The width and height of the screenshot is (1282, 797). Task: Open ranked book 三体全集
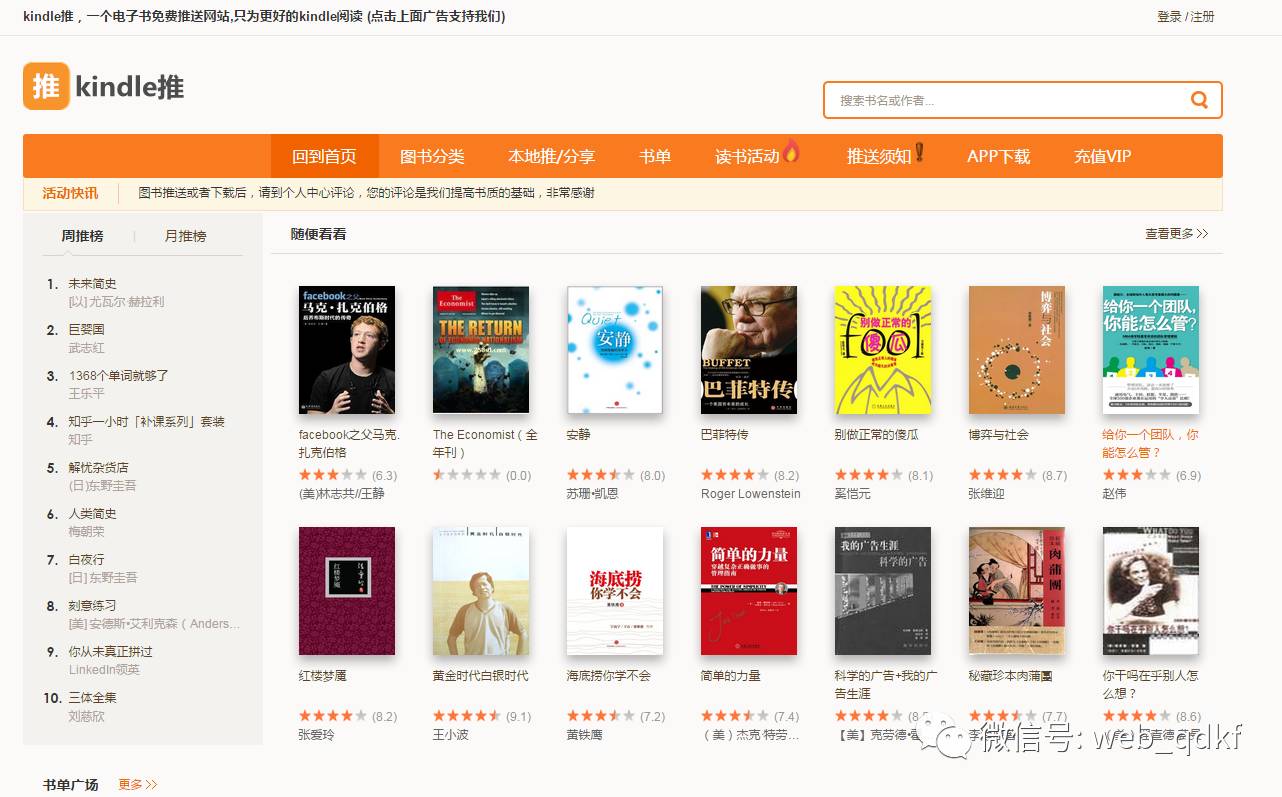coord(92,698)
